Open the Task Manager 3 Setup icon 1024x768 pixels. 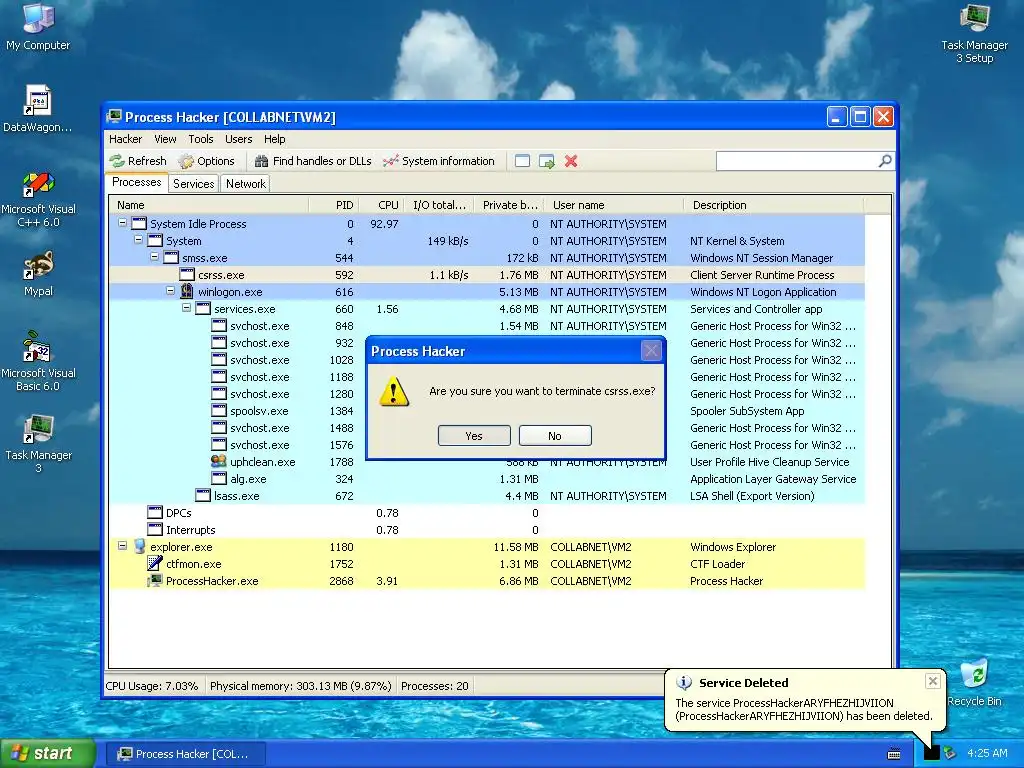[x=974, y=33]
